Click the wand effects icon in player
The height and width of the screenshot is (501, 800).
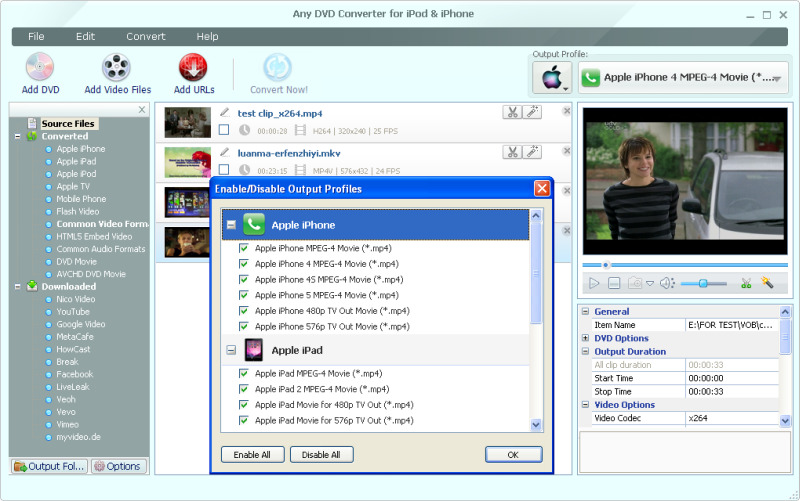(x=767, y=282)
